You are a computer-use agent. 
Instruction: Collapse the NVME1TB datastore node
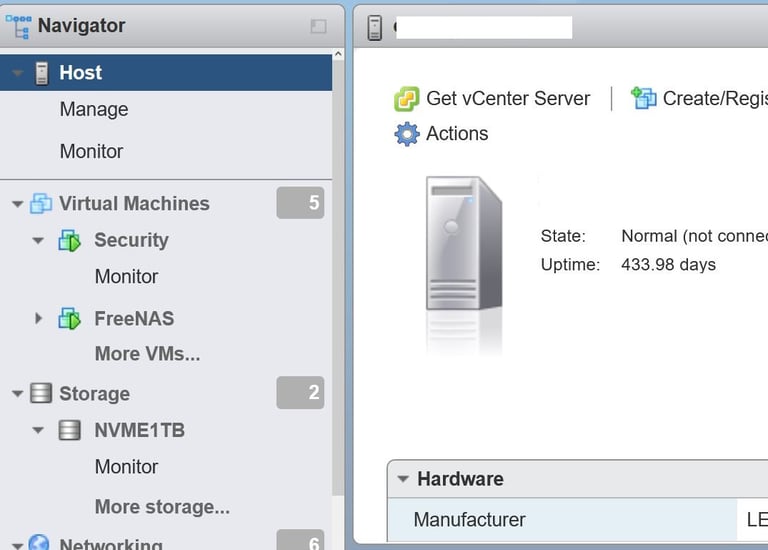pos(38,430)
